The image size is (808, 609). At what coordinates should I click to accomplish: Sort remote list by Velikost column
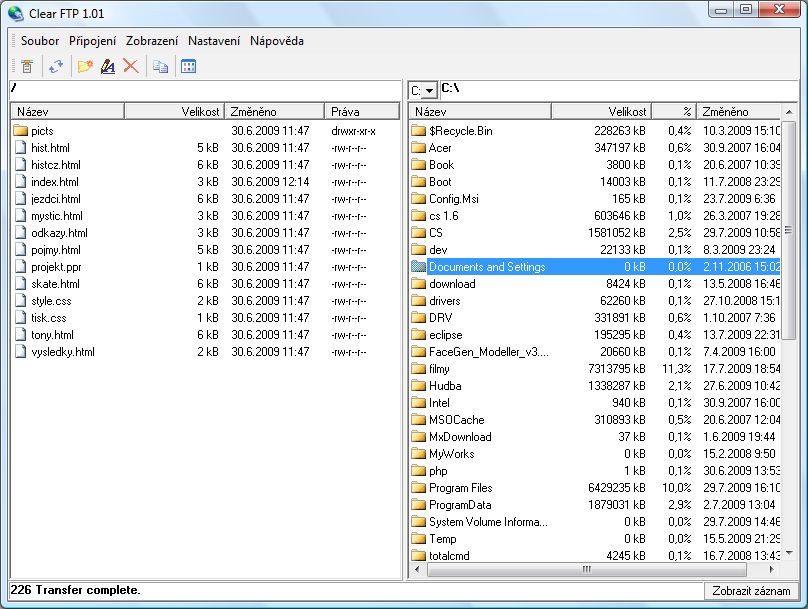174,111
